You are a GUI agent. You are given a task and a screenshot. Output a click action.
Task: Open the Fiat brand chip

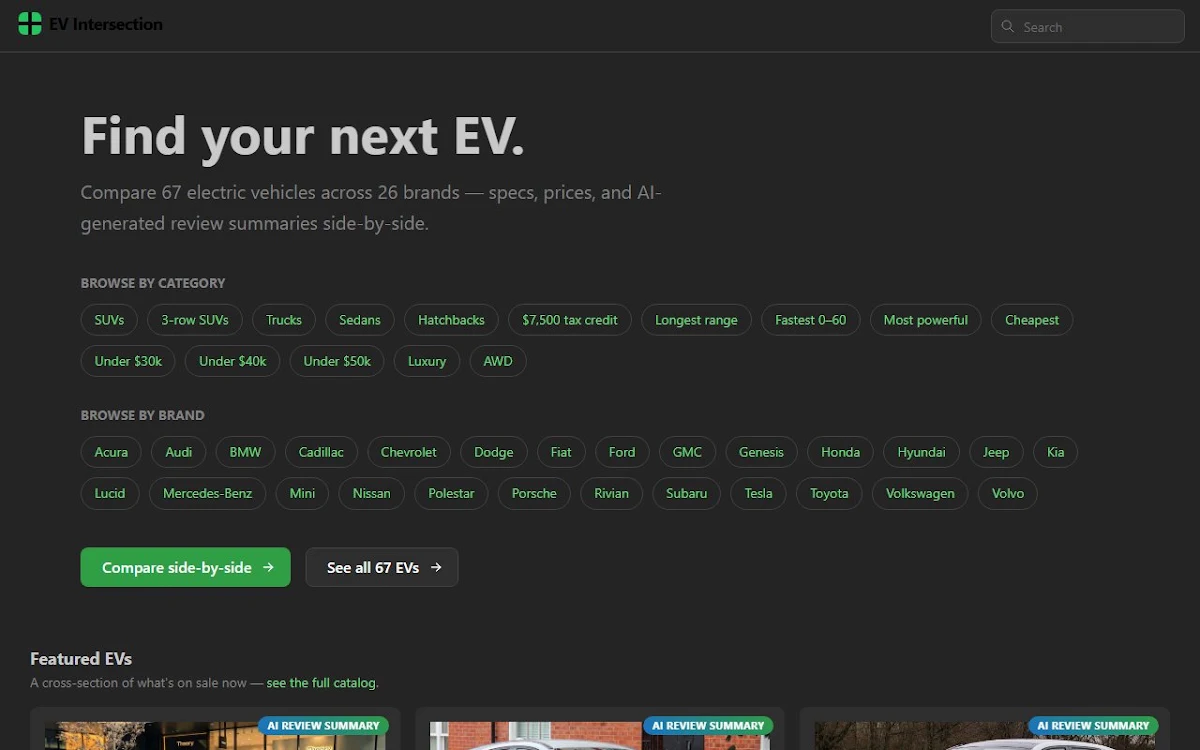coord(561,452)
